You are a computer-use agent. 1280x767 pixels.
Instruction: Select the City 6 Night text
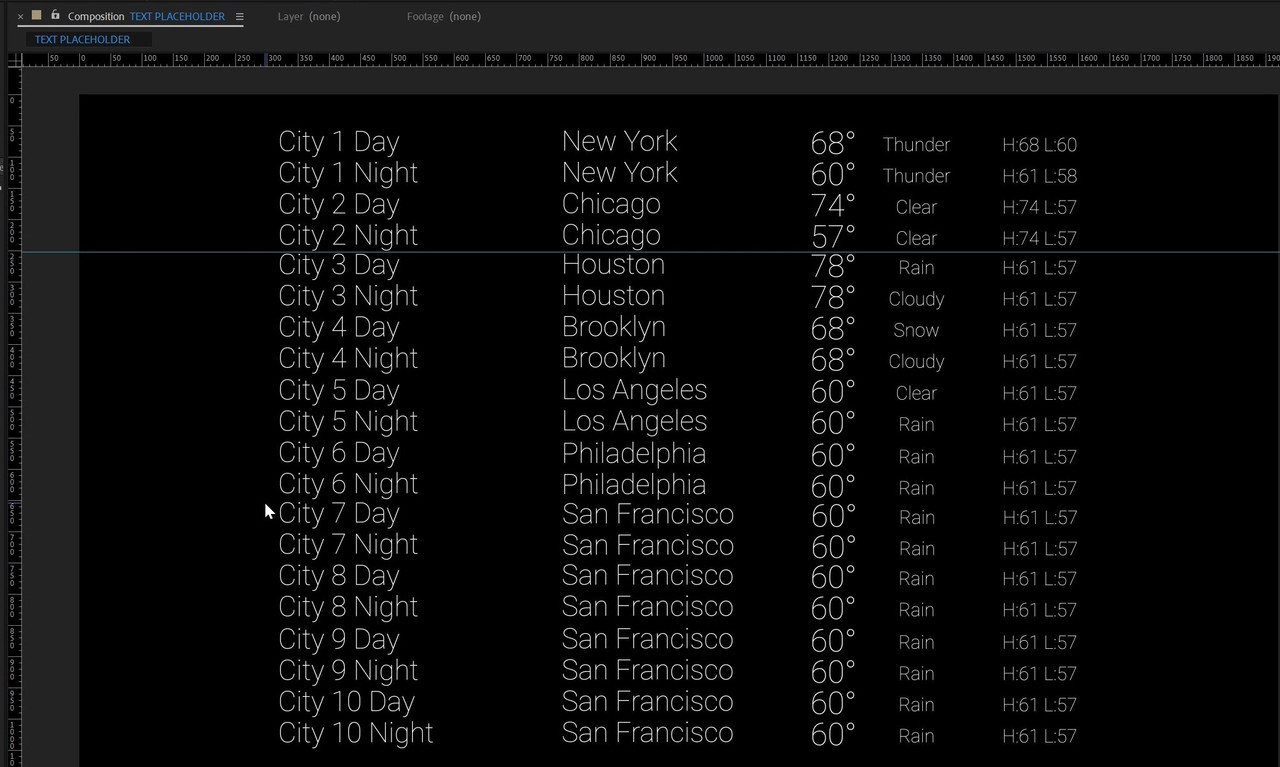[348, 484]
